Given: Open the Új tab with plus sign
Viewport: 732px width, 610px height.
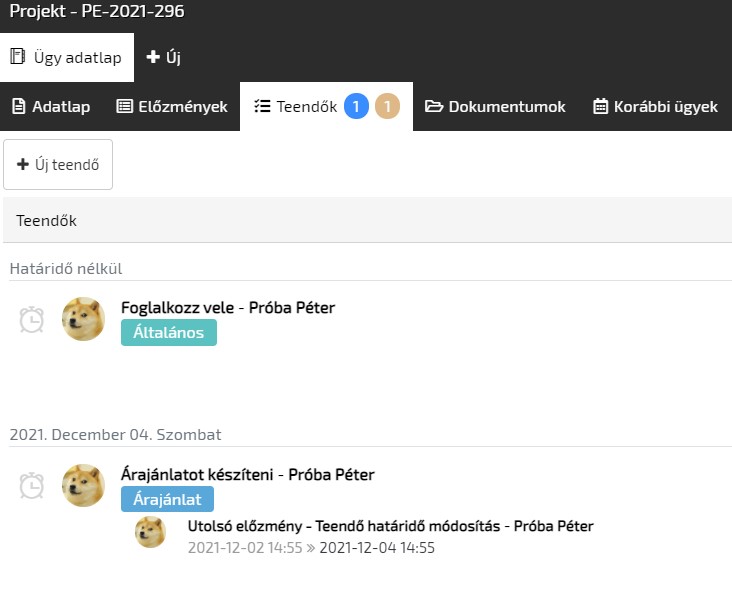Looking at the screenshot, I should click(164, 58).
